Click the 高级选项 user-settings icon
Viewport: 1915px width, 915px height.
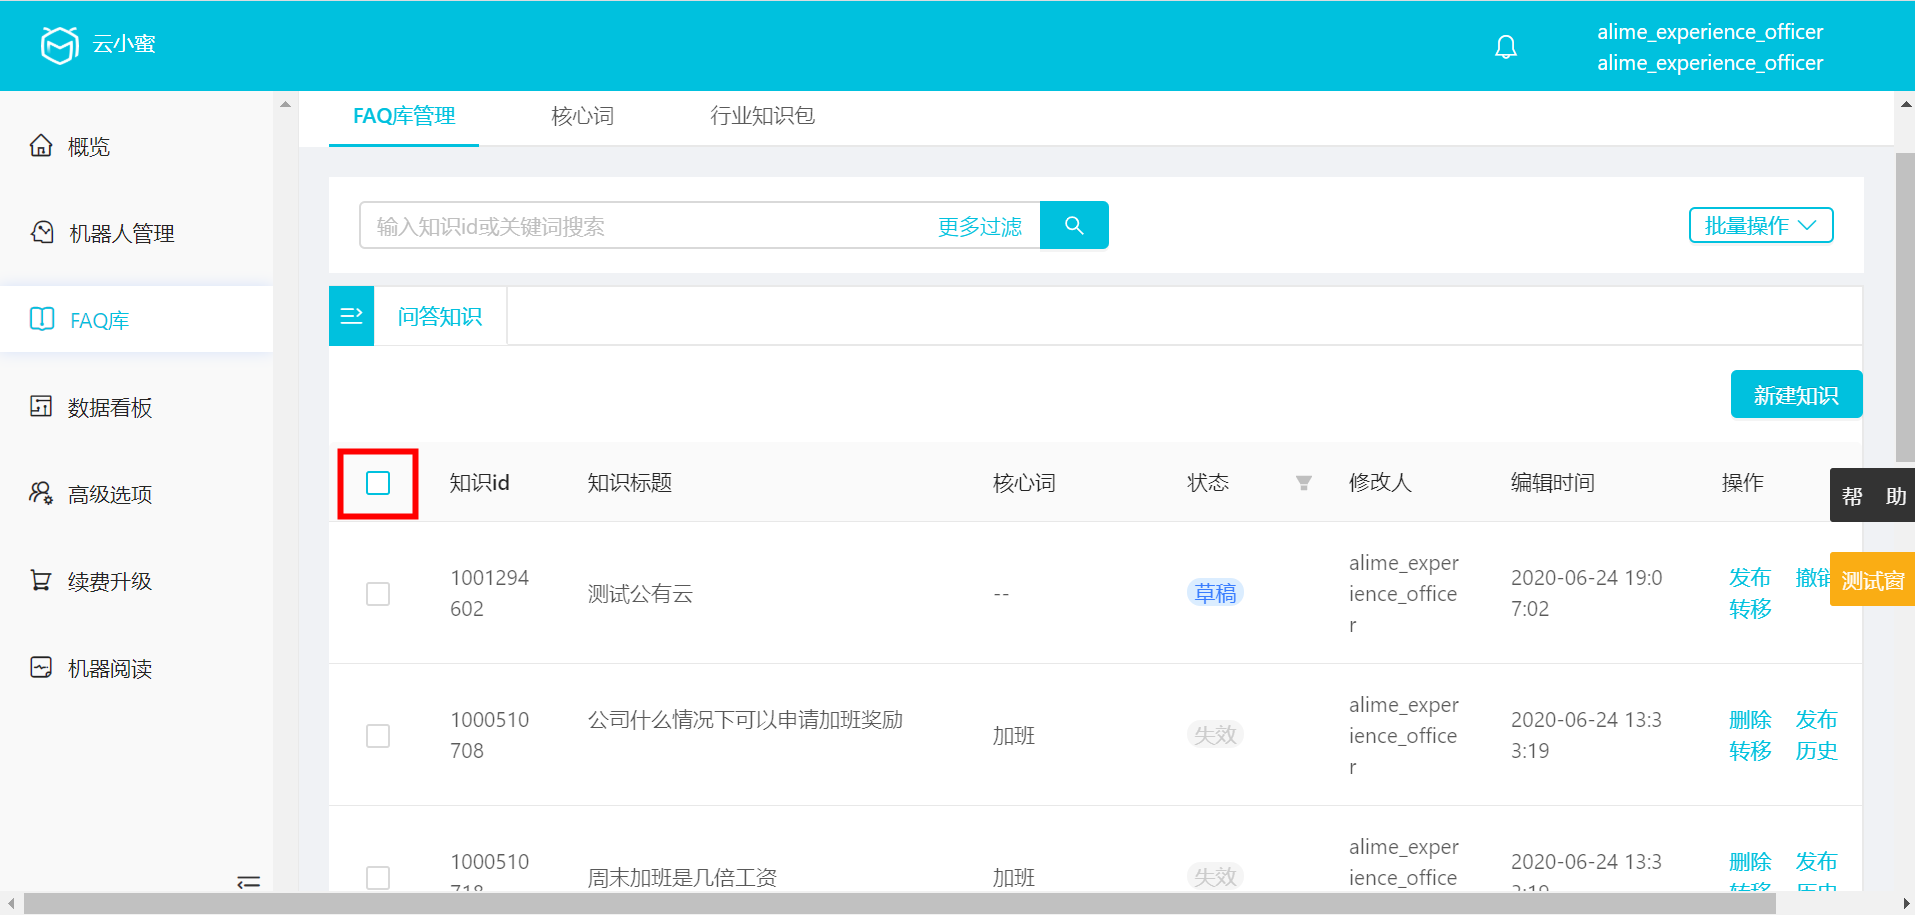point(41,493)
